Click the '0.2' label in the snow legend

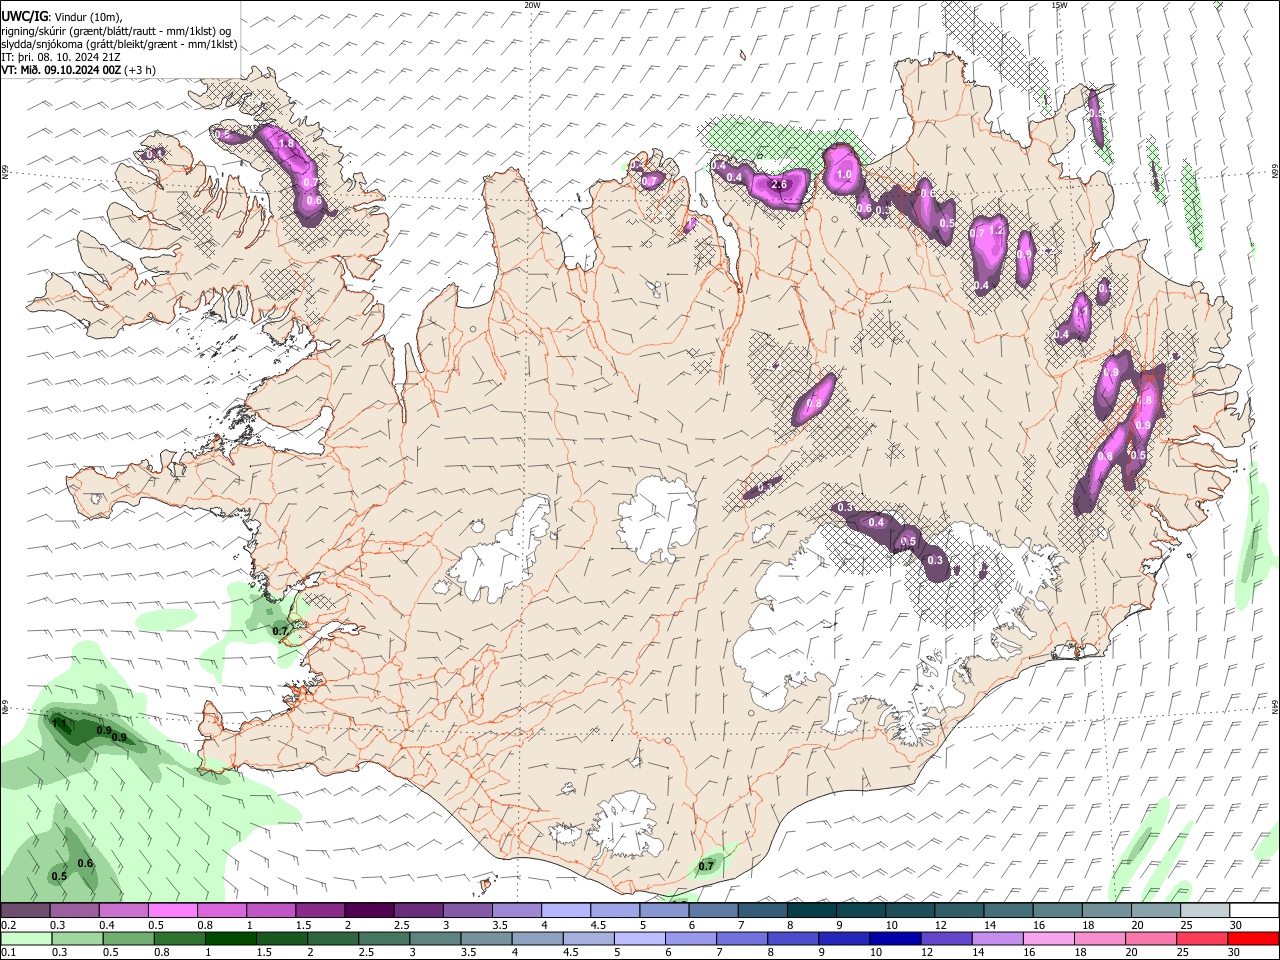coord(8,925)
